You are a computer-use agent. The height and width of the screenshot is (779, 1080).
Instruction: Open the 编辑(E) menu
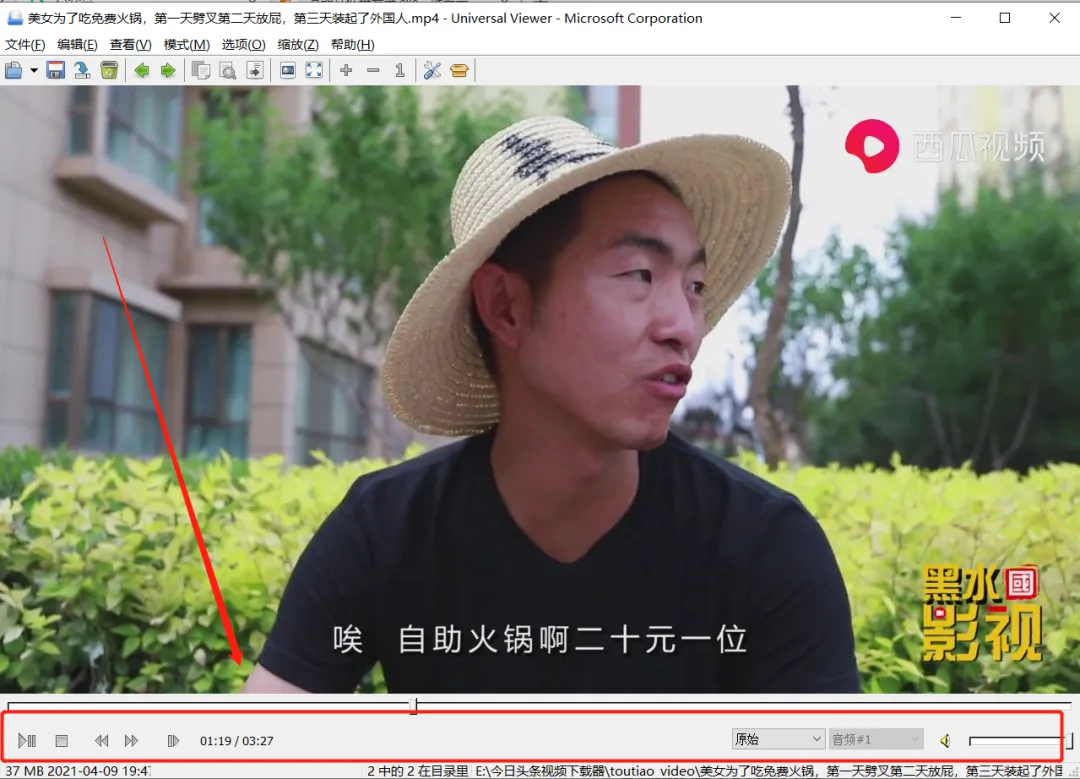77,45
